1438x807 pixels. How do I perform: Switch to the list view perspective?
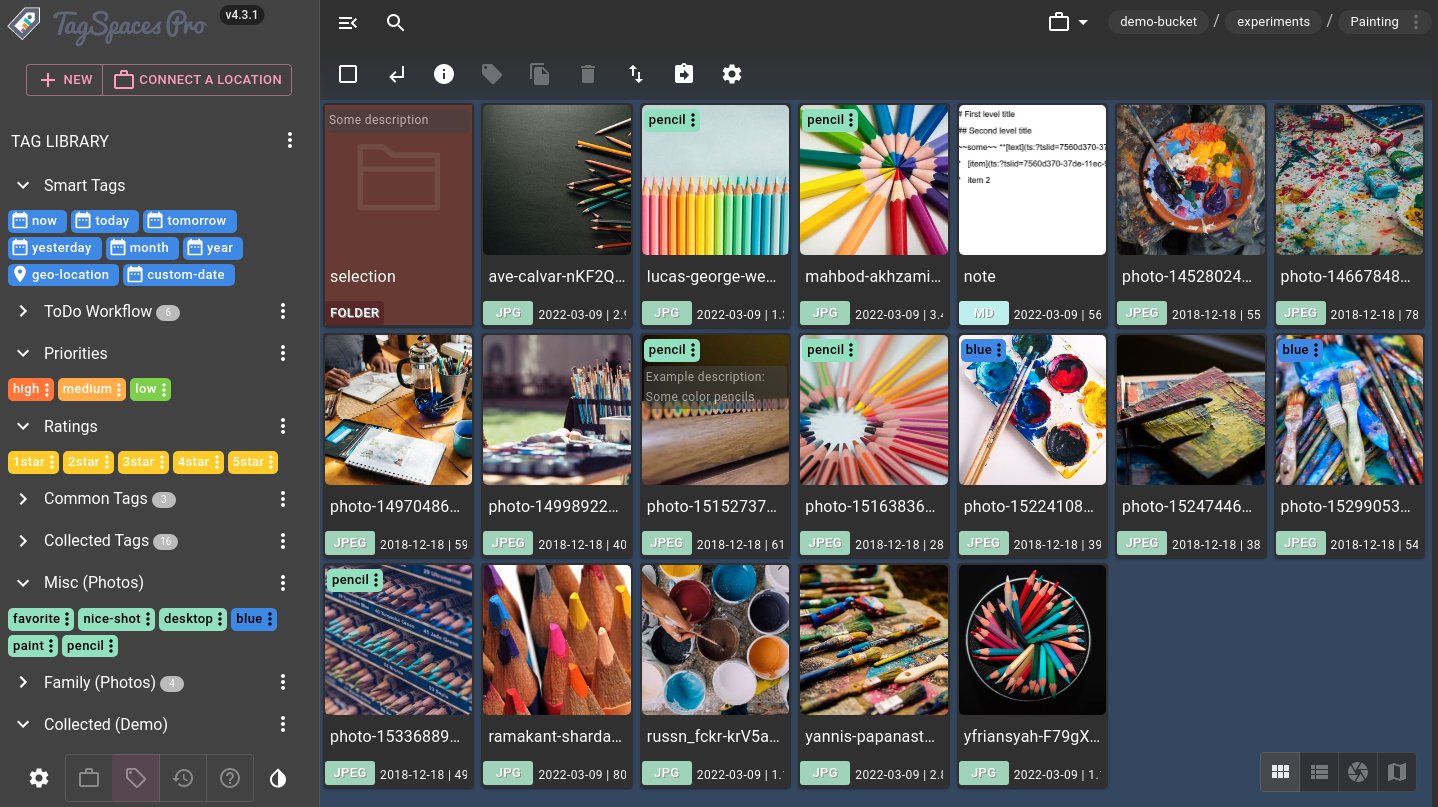pos(1319,771)
